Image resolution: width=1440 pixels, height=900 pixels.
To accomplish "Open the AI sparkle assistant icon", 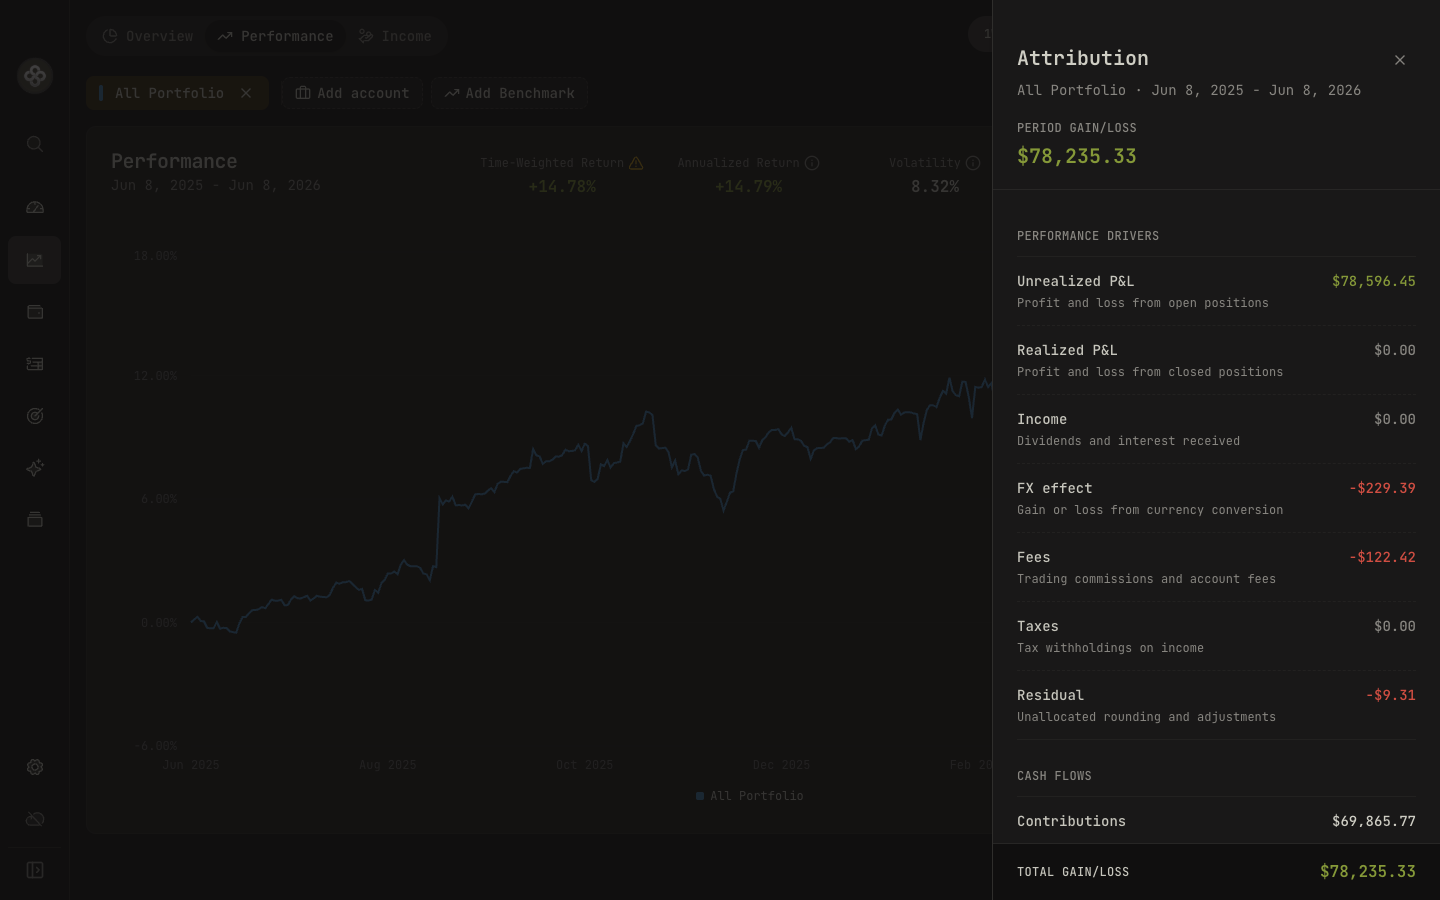I will click(x=35, y=468).
